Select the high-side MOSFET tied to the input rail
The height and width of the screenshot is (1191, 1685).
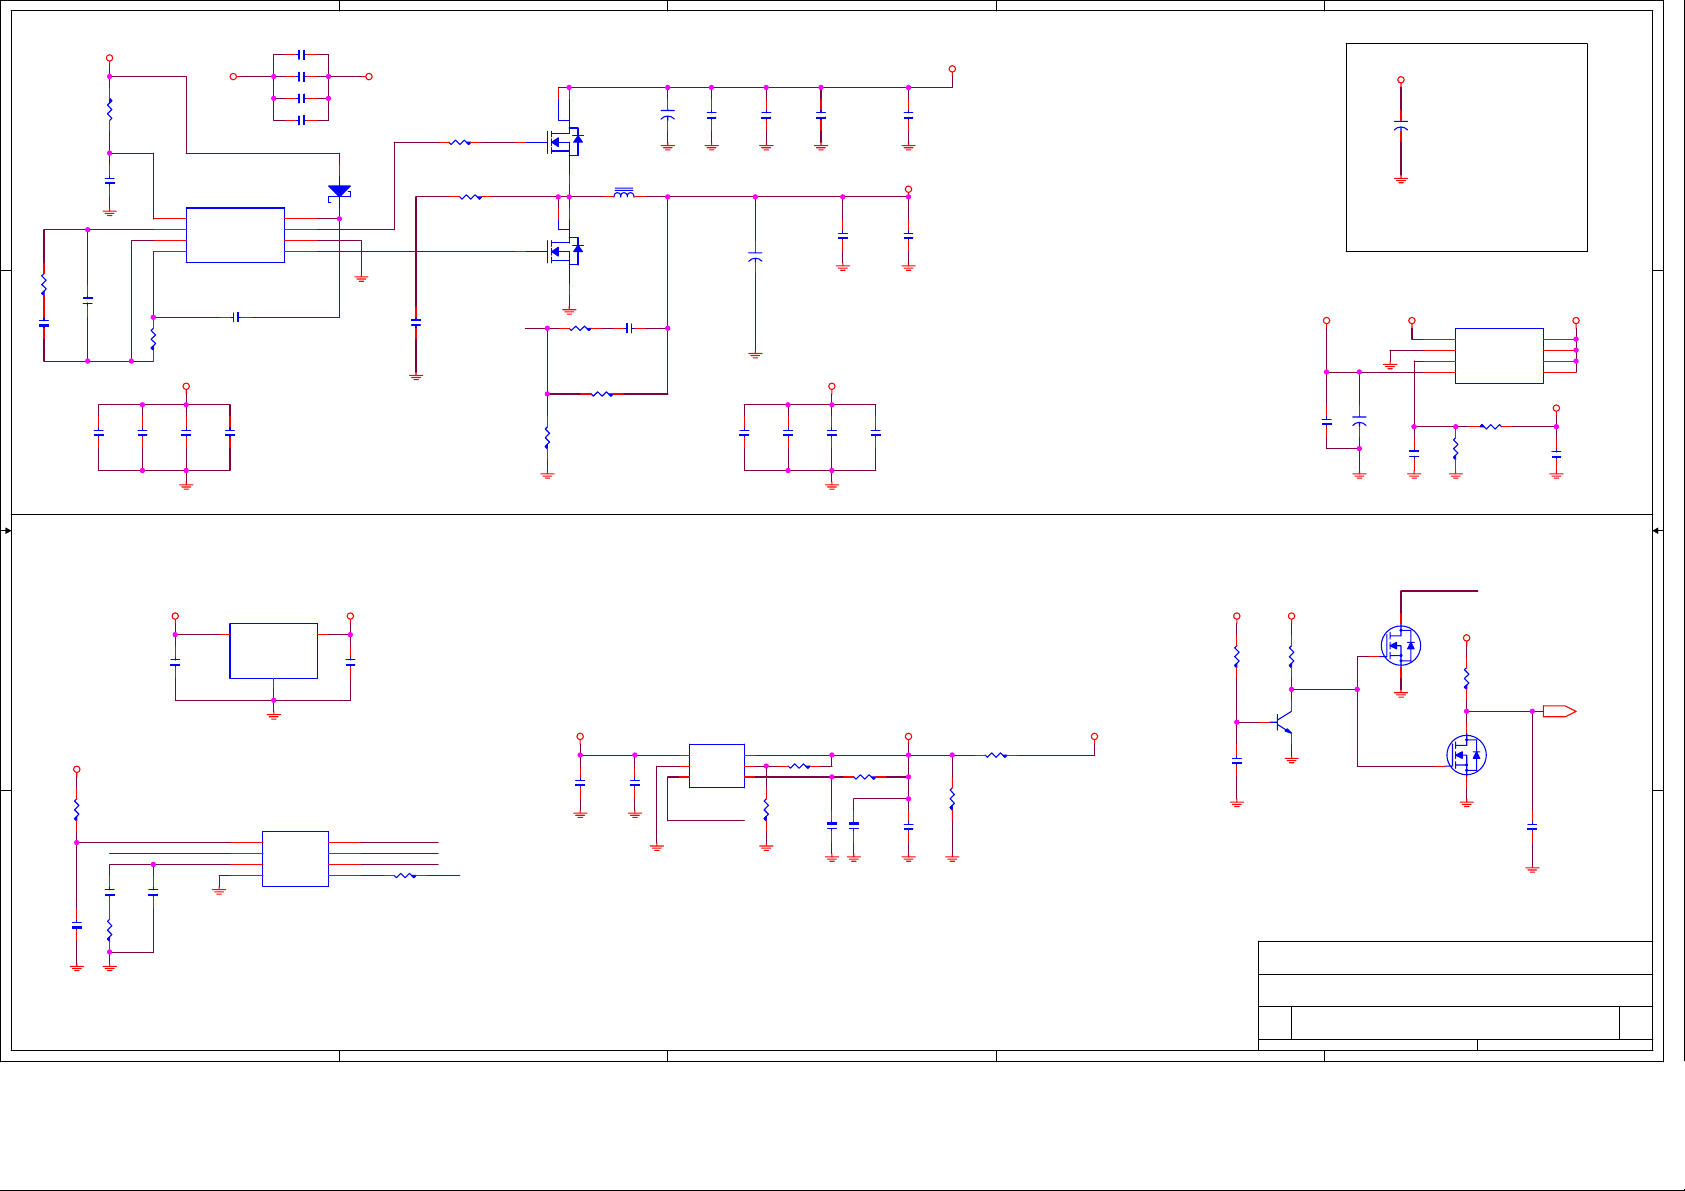point(564,141)
